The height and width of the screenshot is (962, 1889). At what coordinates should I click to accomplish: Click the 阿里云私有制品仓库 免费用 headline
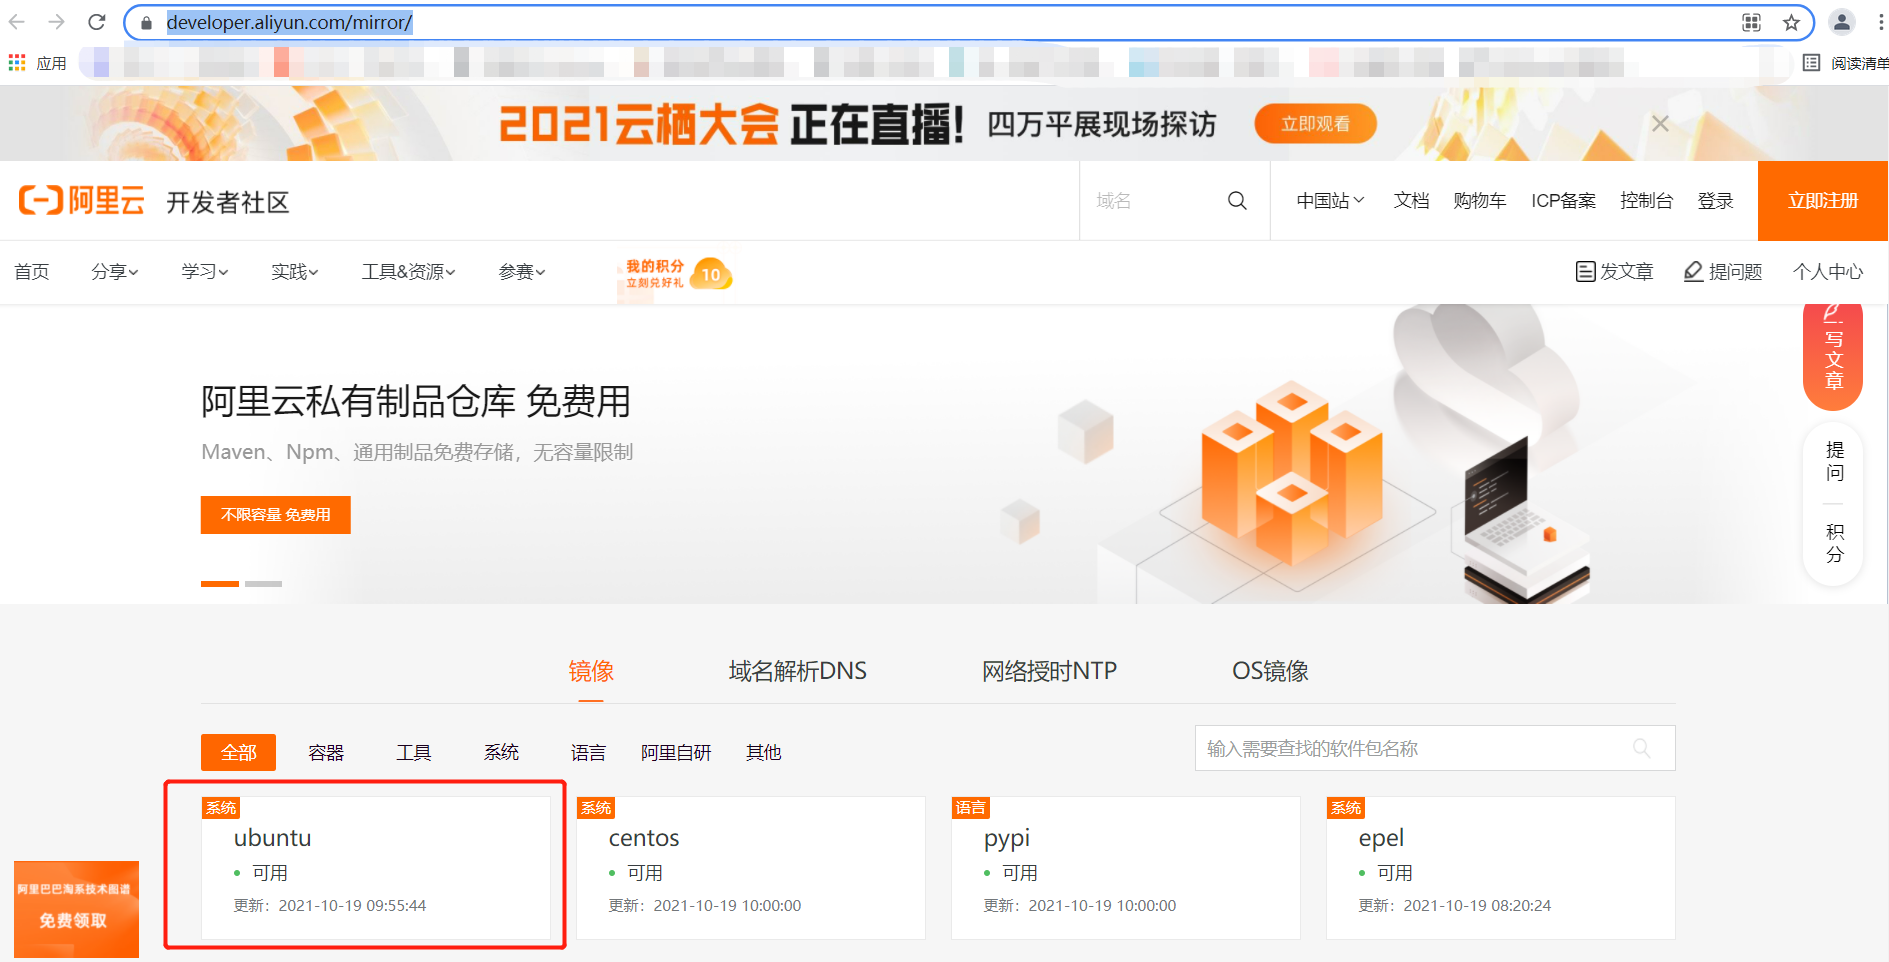(416, 402)
